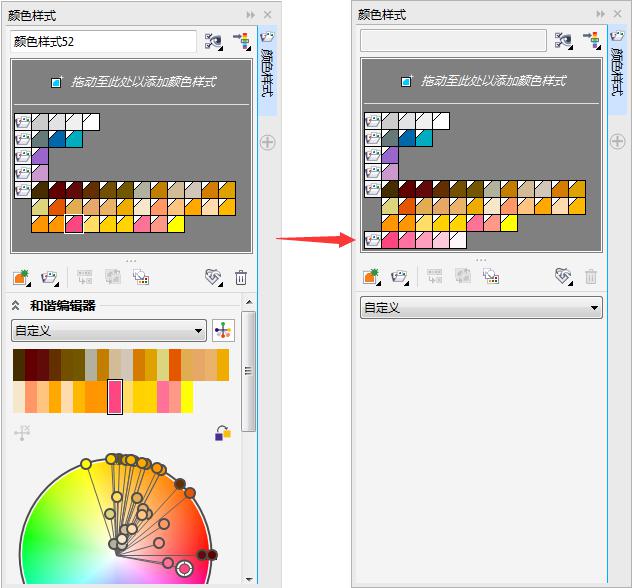Click harmony rule icon beside 自定义 dropdown
632x588 pixels.
pyautogui.click(x=223, y=331)
